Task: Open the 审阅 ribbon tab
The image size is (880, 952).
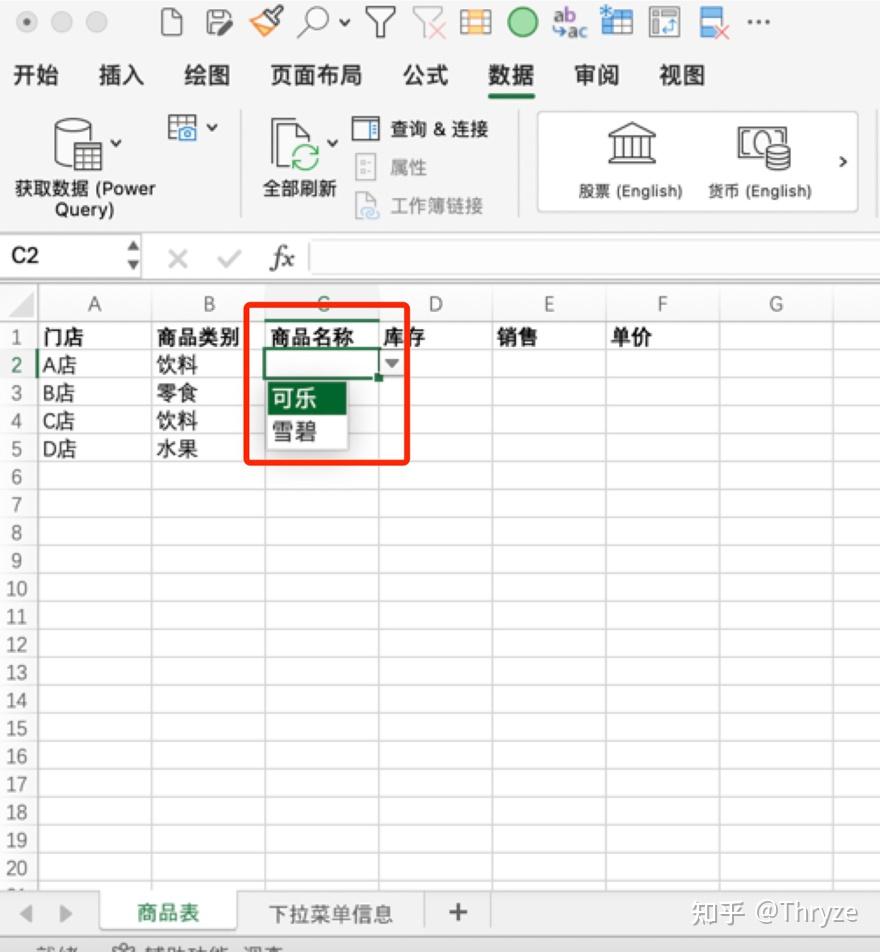Action: point(596,75)
